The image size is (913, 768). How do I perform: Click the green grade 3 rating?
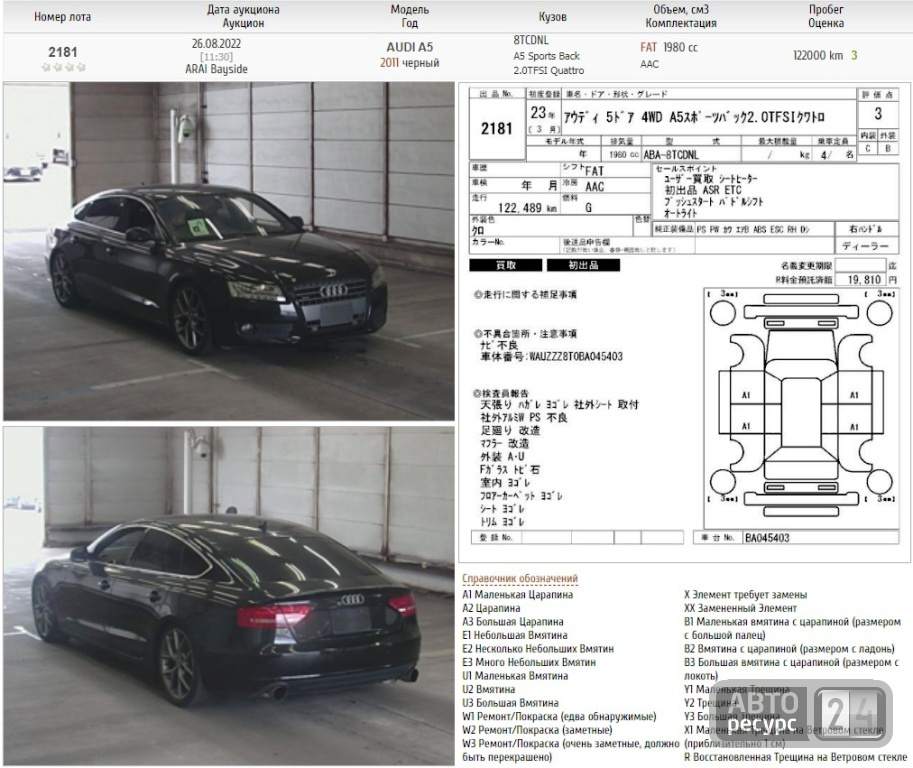tap(854, 55)
